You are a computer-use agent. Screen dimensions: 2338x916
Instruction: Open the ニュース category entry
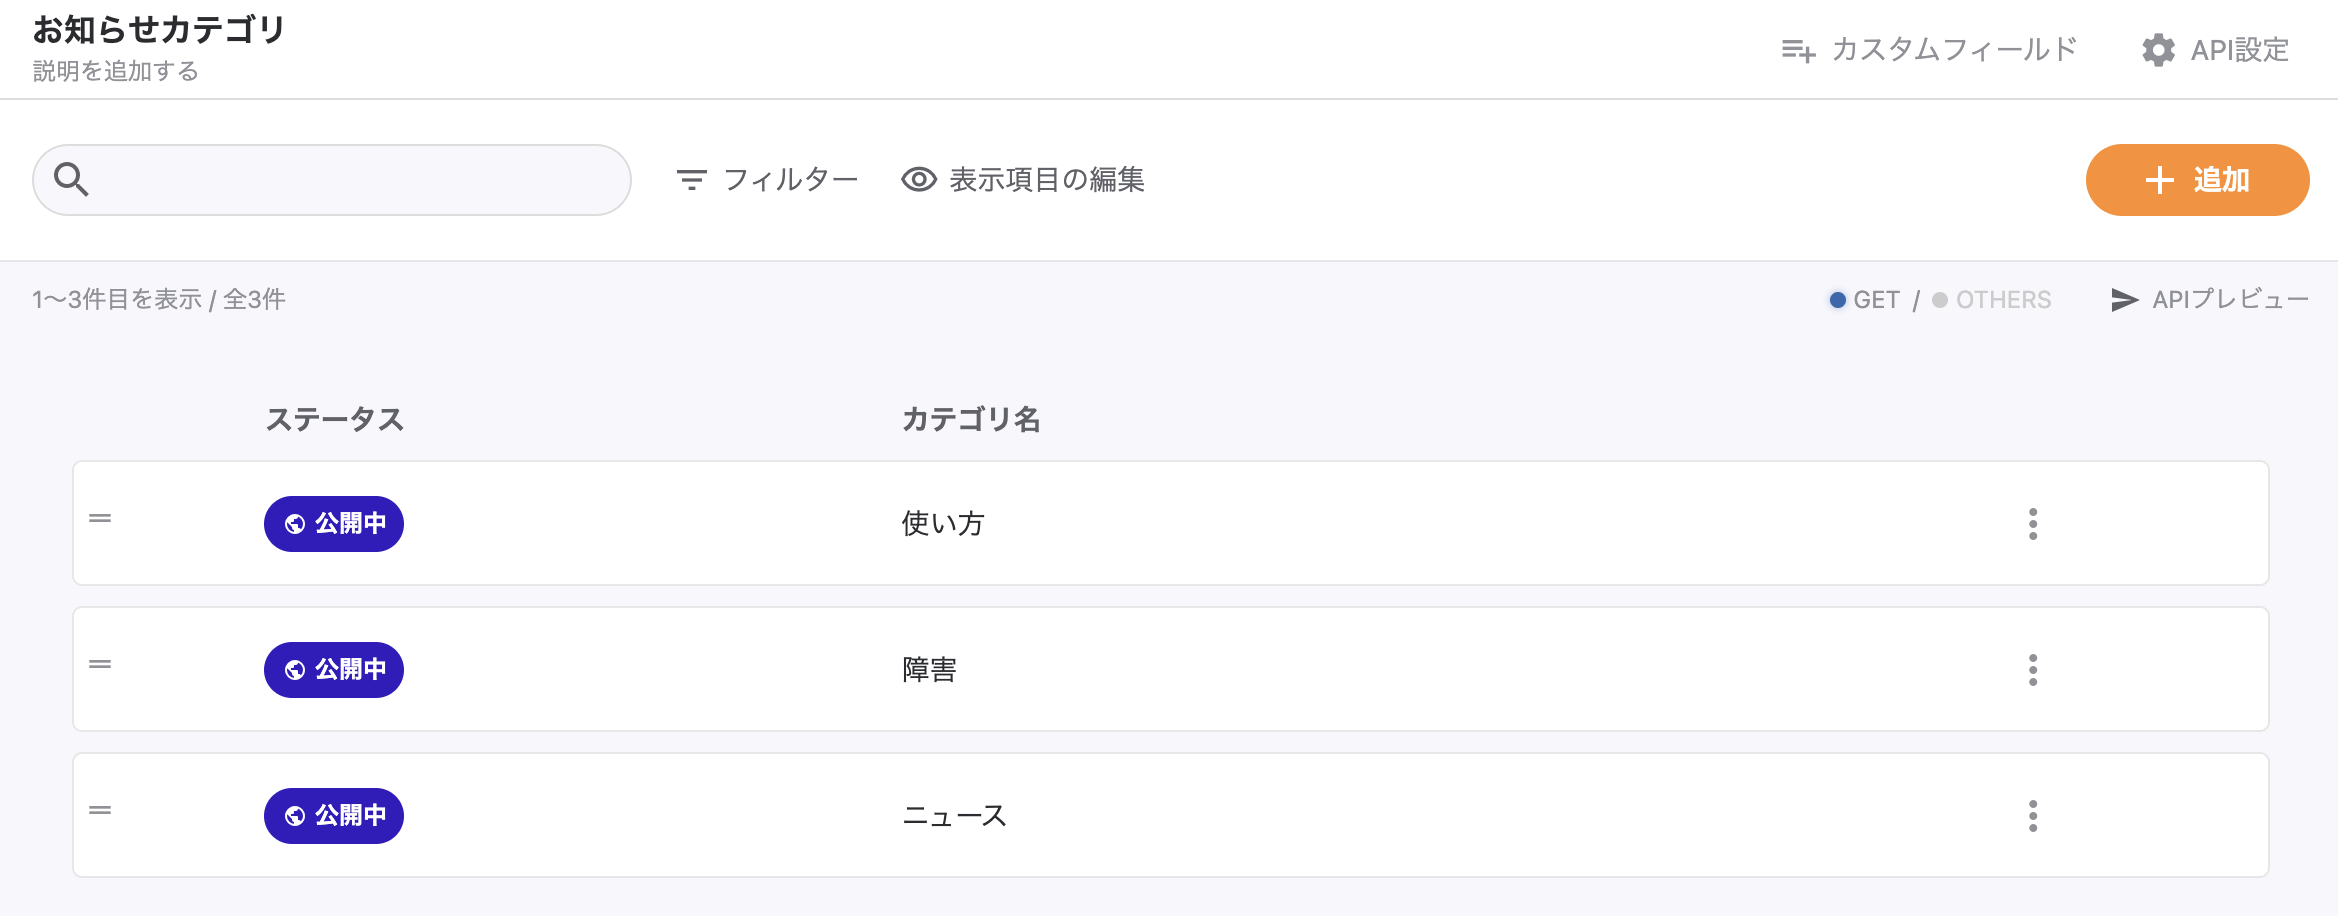coord(954,816)
